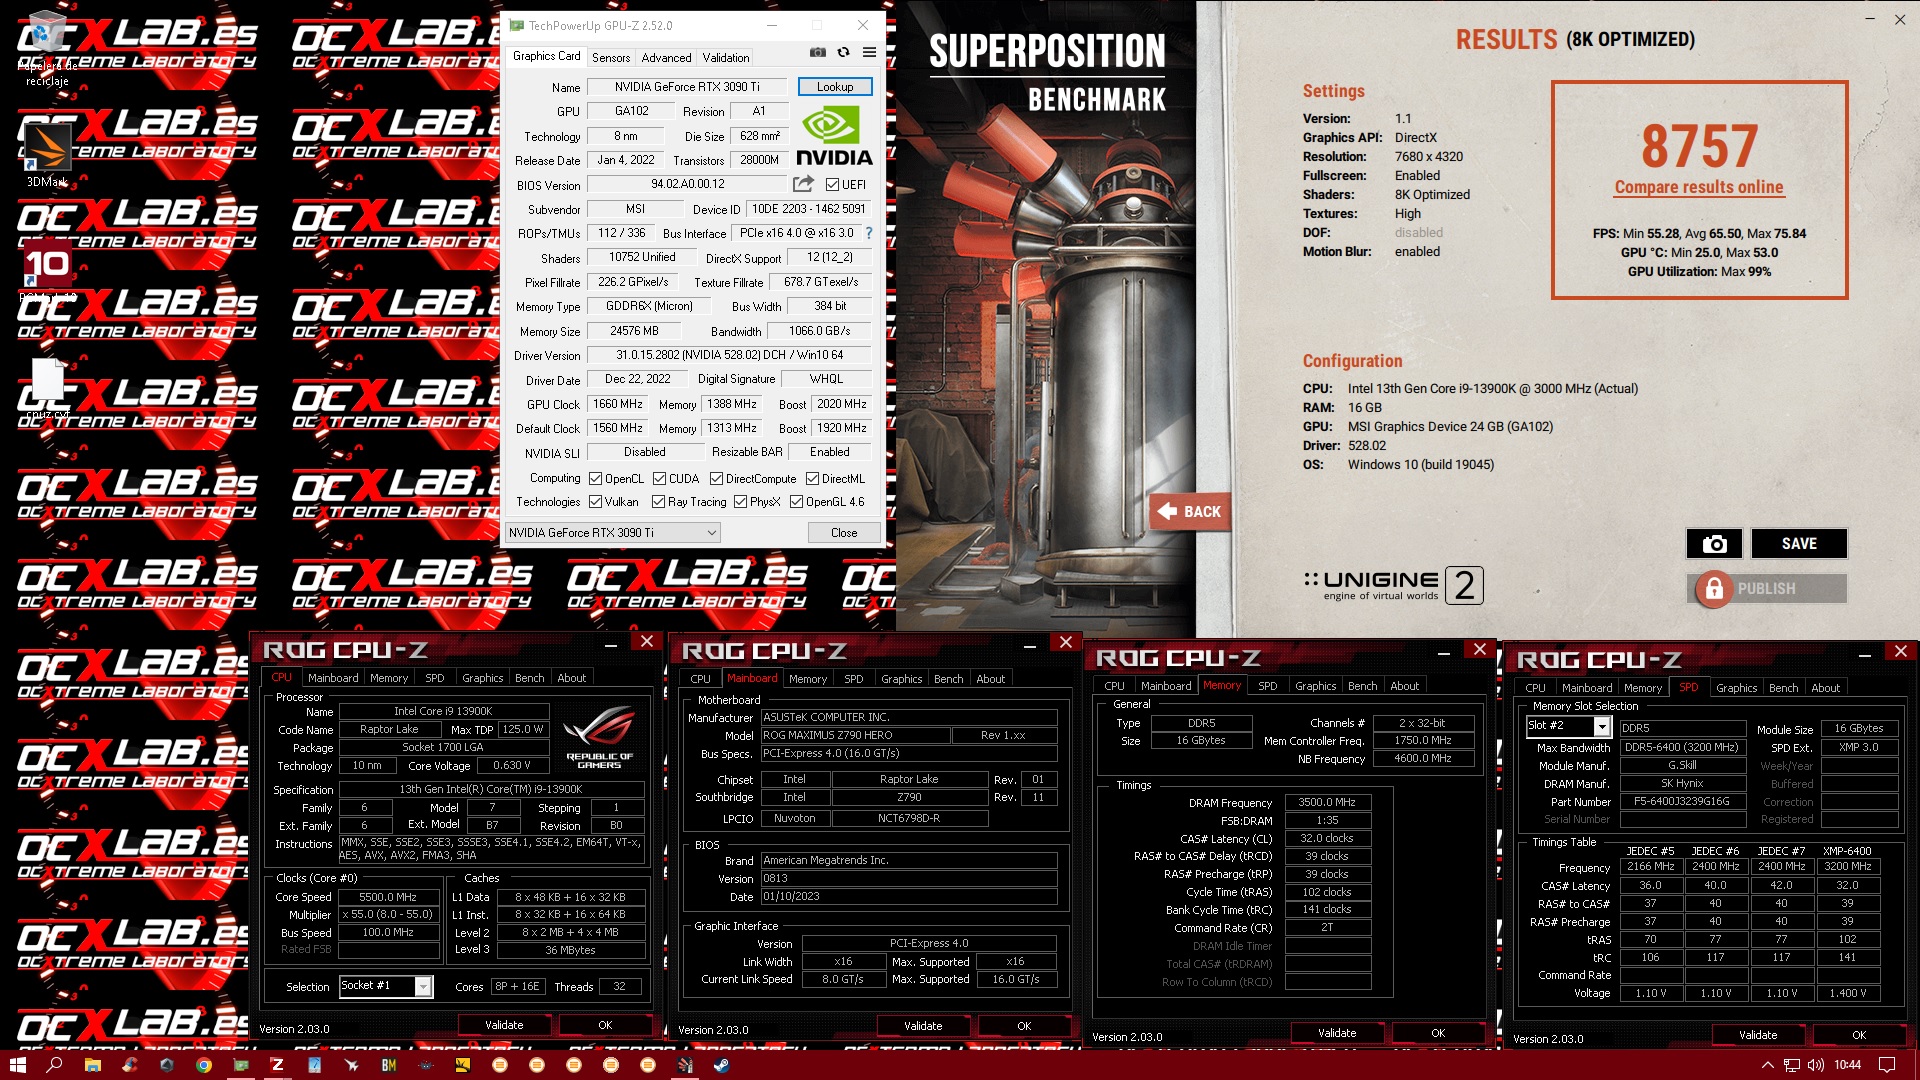Open the Windows Start menu
The image size is (1920, 1080).
[x=17, y=1065]
